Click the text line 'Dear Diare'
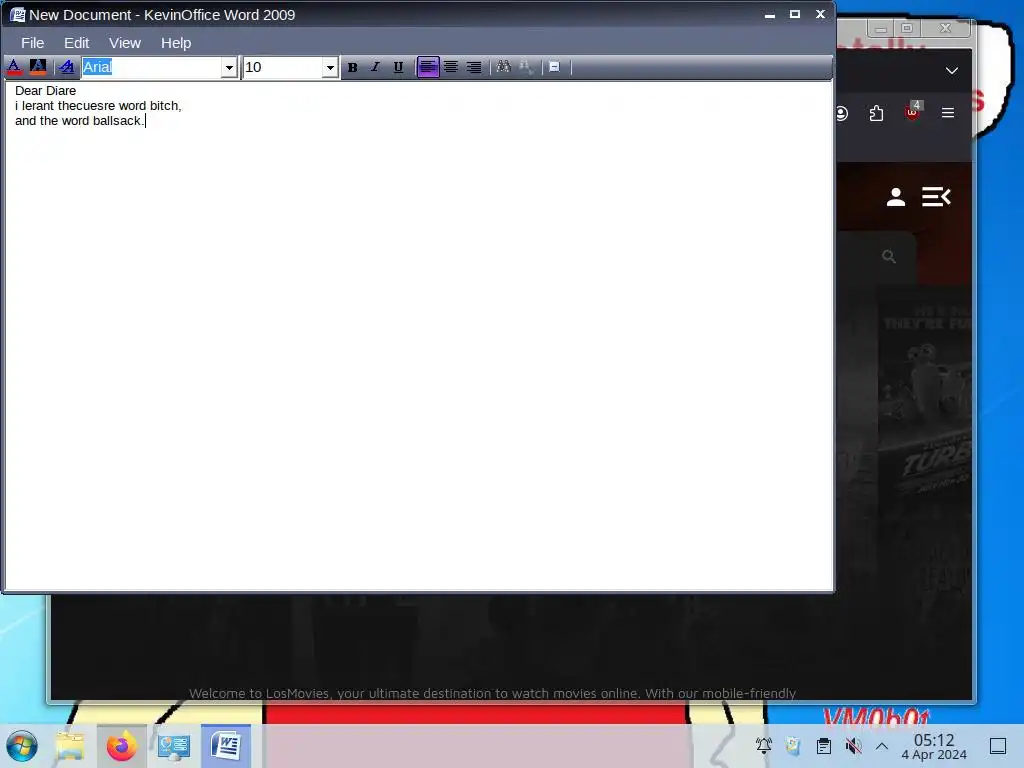The width and height of the screenshot is (1024, 768). (46, 91)
